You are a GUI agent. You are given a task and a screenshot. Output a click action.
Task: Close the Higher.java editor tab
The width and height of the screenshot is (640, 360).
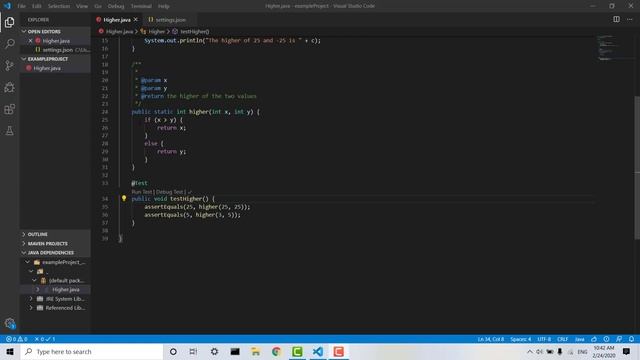click(x=136, y=20)
